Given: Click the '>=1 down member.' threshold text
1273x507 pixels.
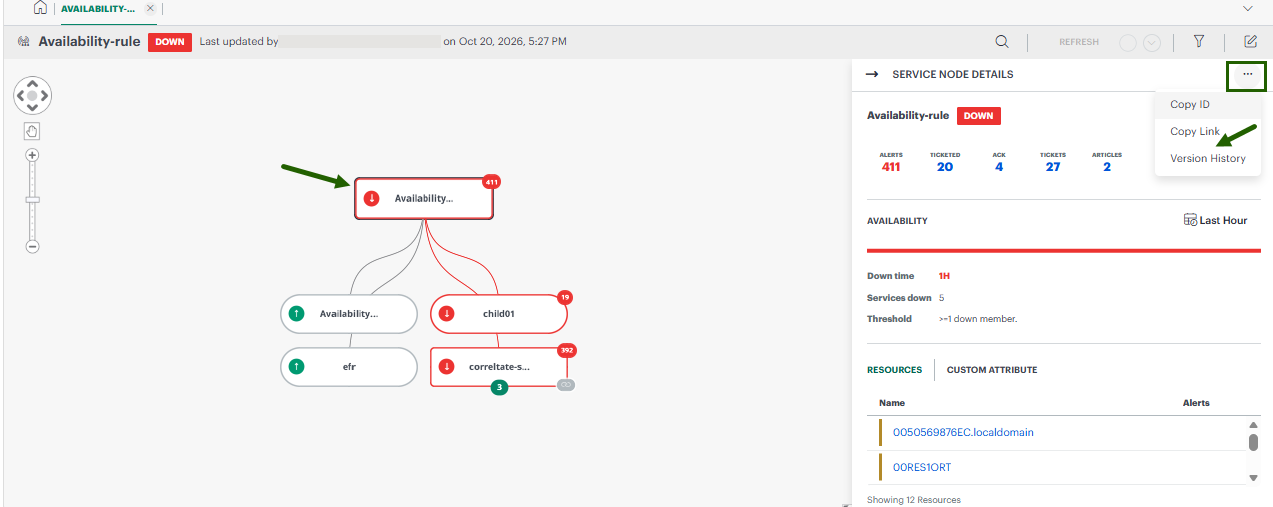Looking at the screenshot, I should pyautogui.click(x=978, y=319).
